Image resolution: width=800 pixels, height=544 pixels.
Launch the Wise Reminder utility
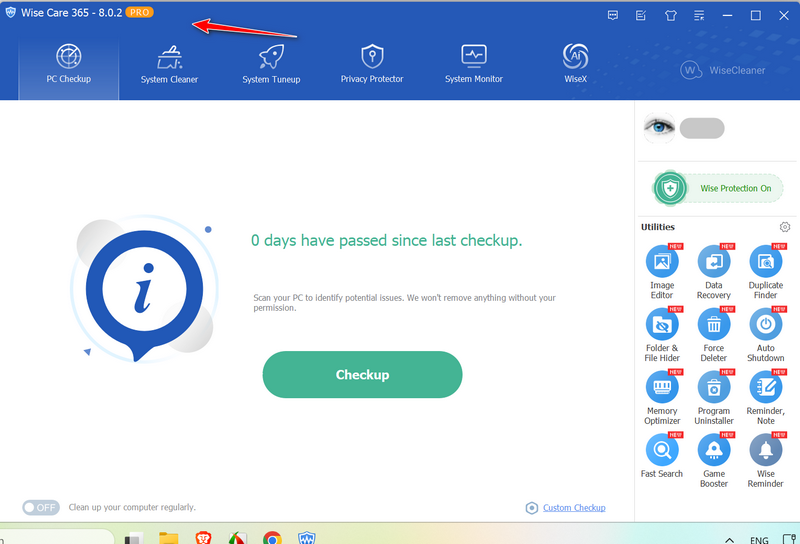click(x=765, y=461)
